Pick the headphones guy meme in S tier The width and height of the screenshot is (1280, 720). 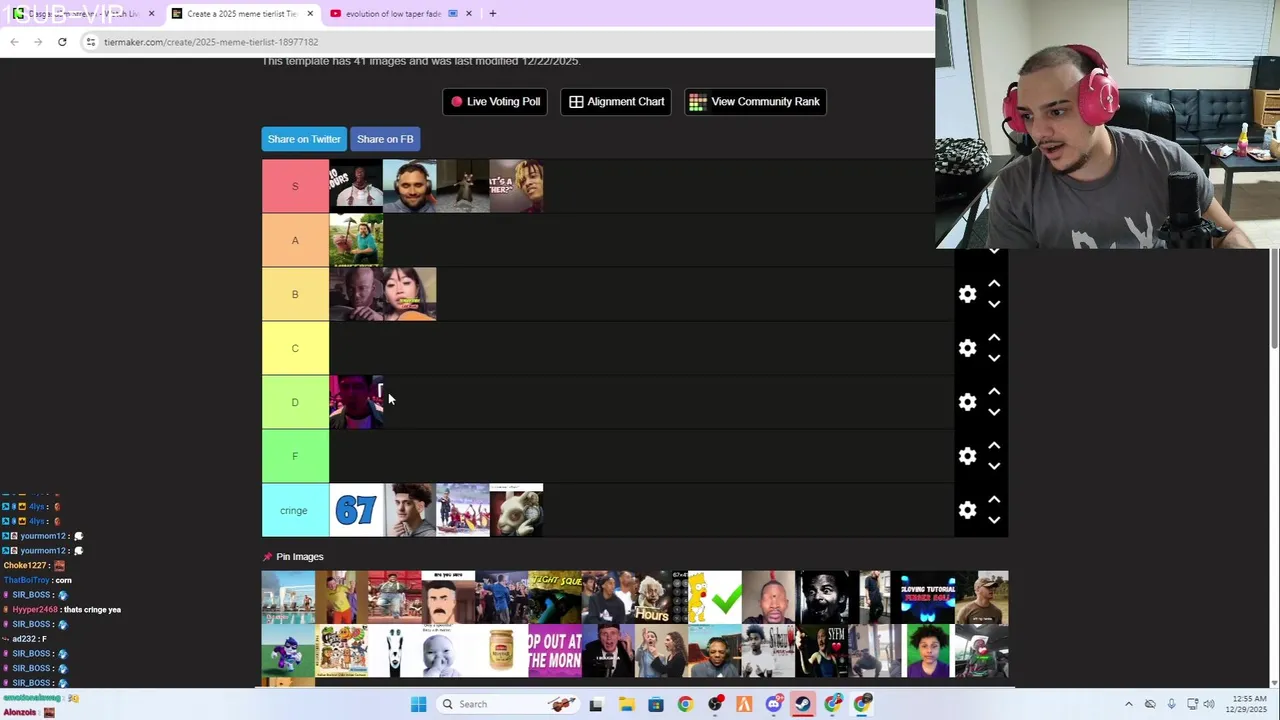(x=410, y=186)
